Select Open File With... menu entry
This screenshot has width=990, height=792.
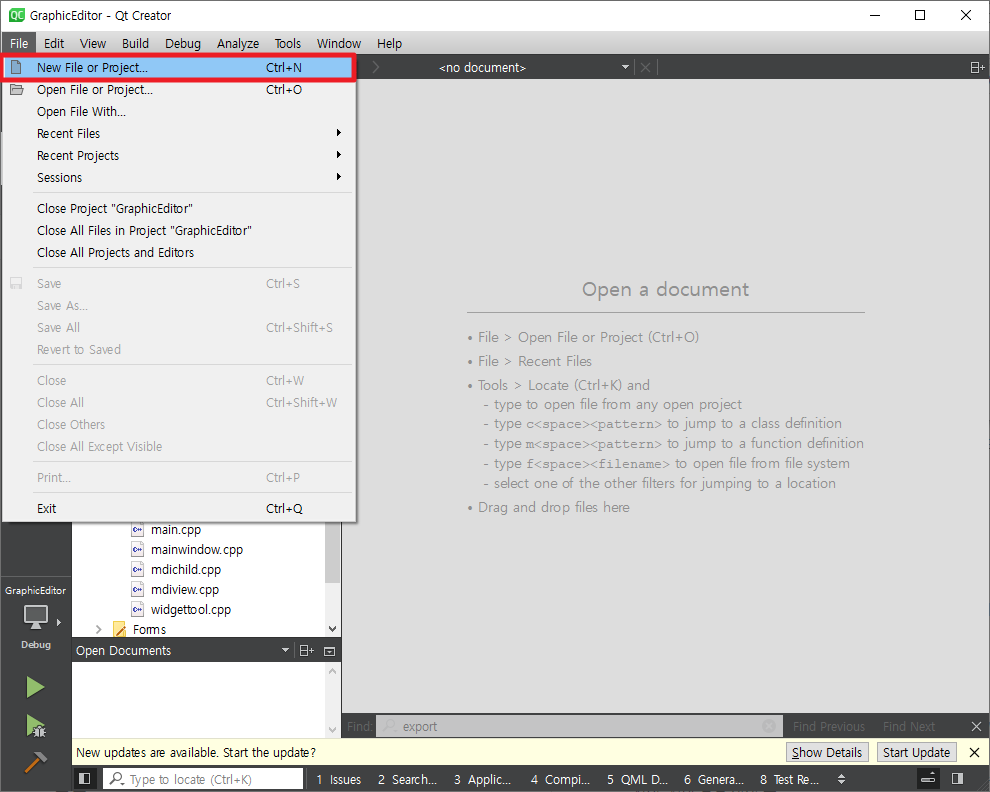[179, 112]
